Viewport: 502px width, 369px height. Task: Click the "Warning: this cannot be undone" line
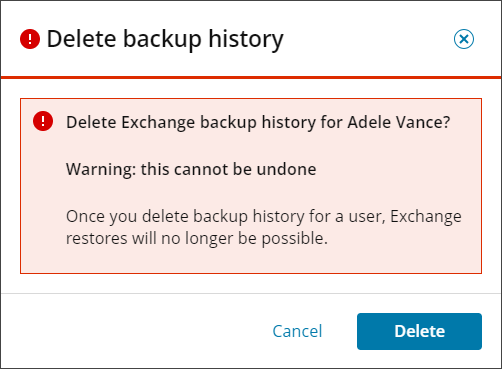click(191, 169)
